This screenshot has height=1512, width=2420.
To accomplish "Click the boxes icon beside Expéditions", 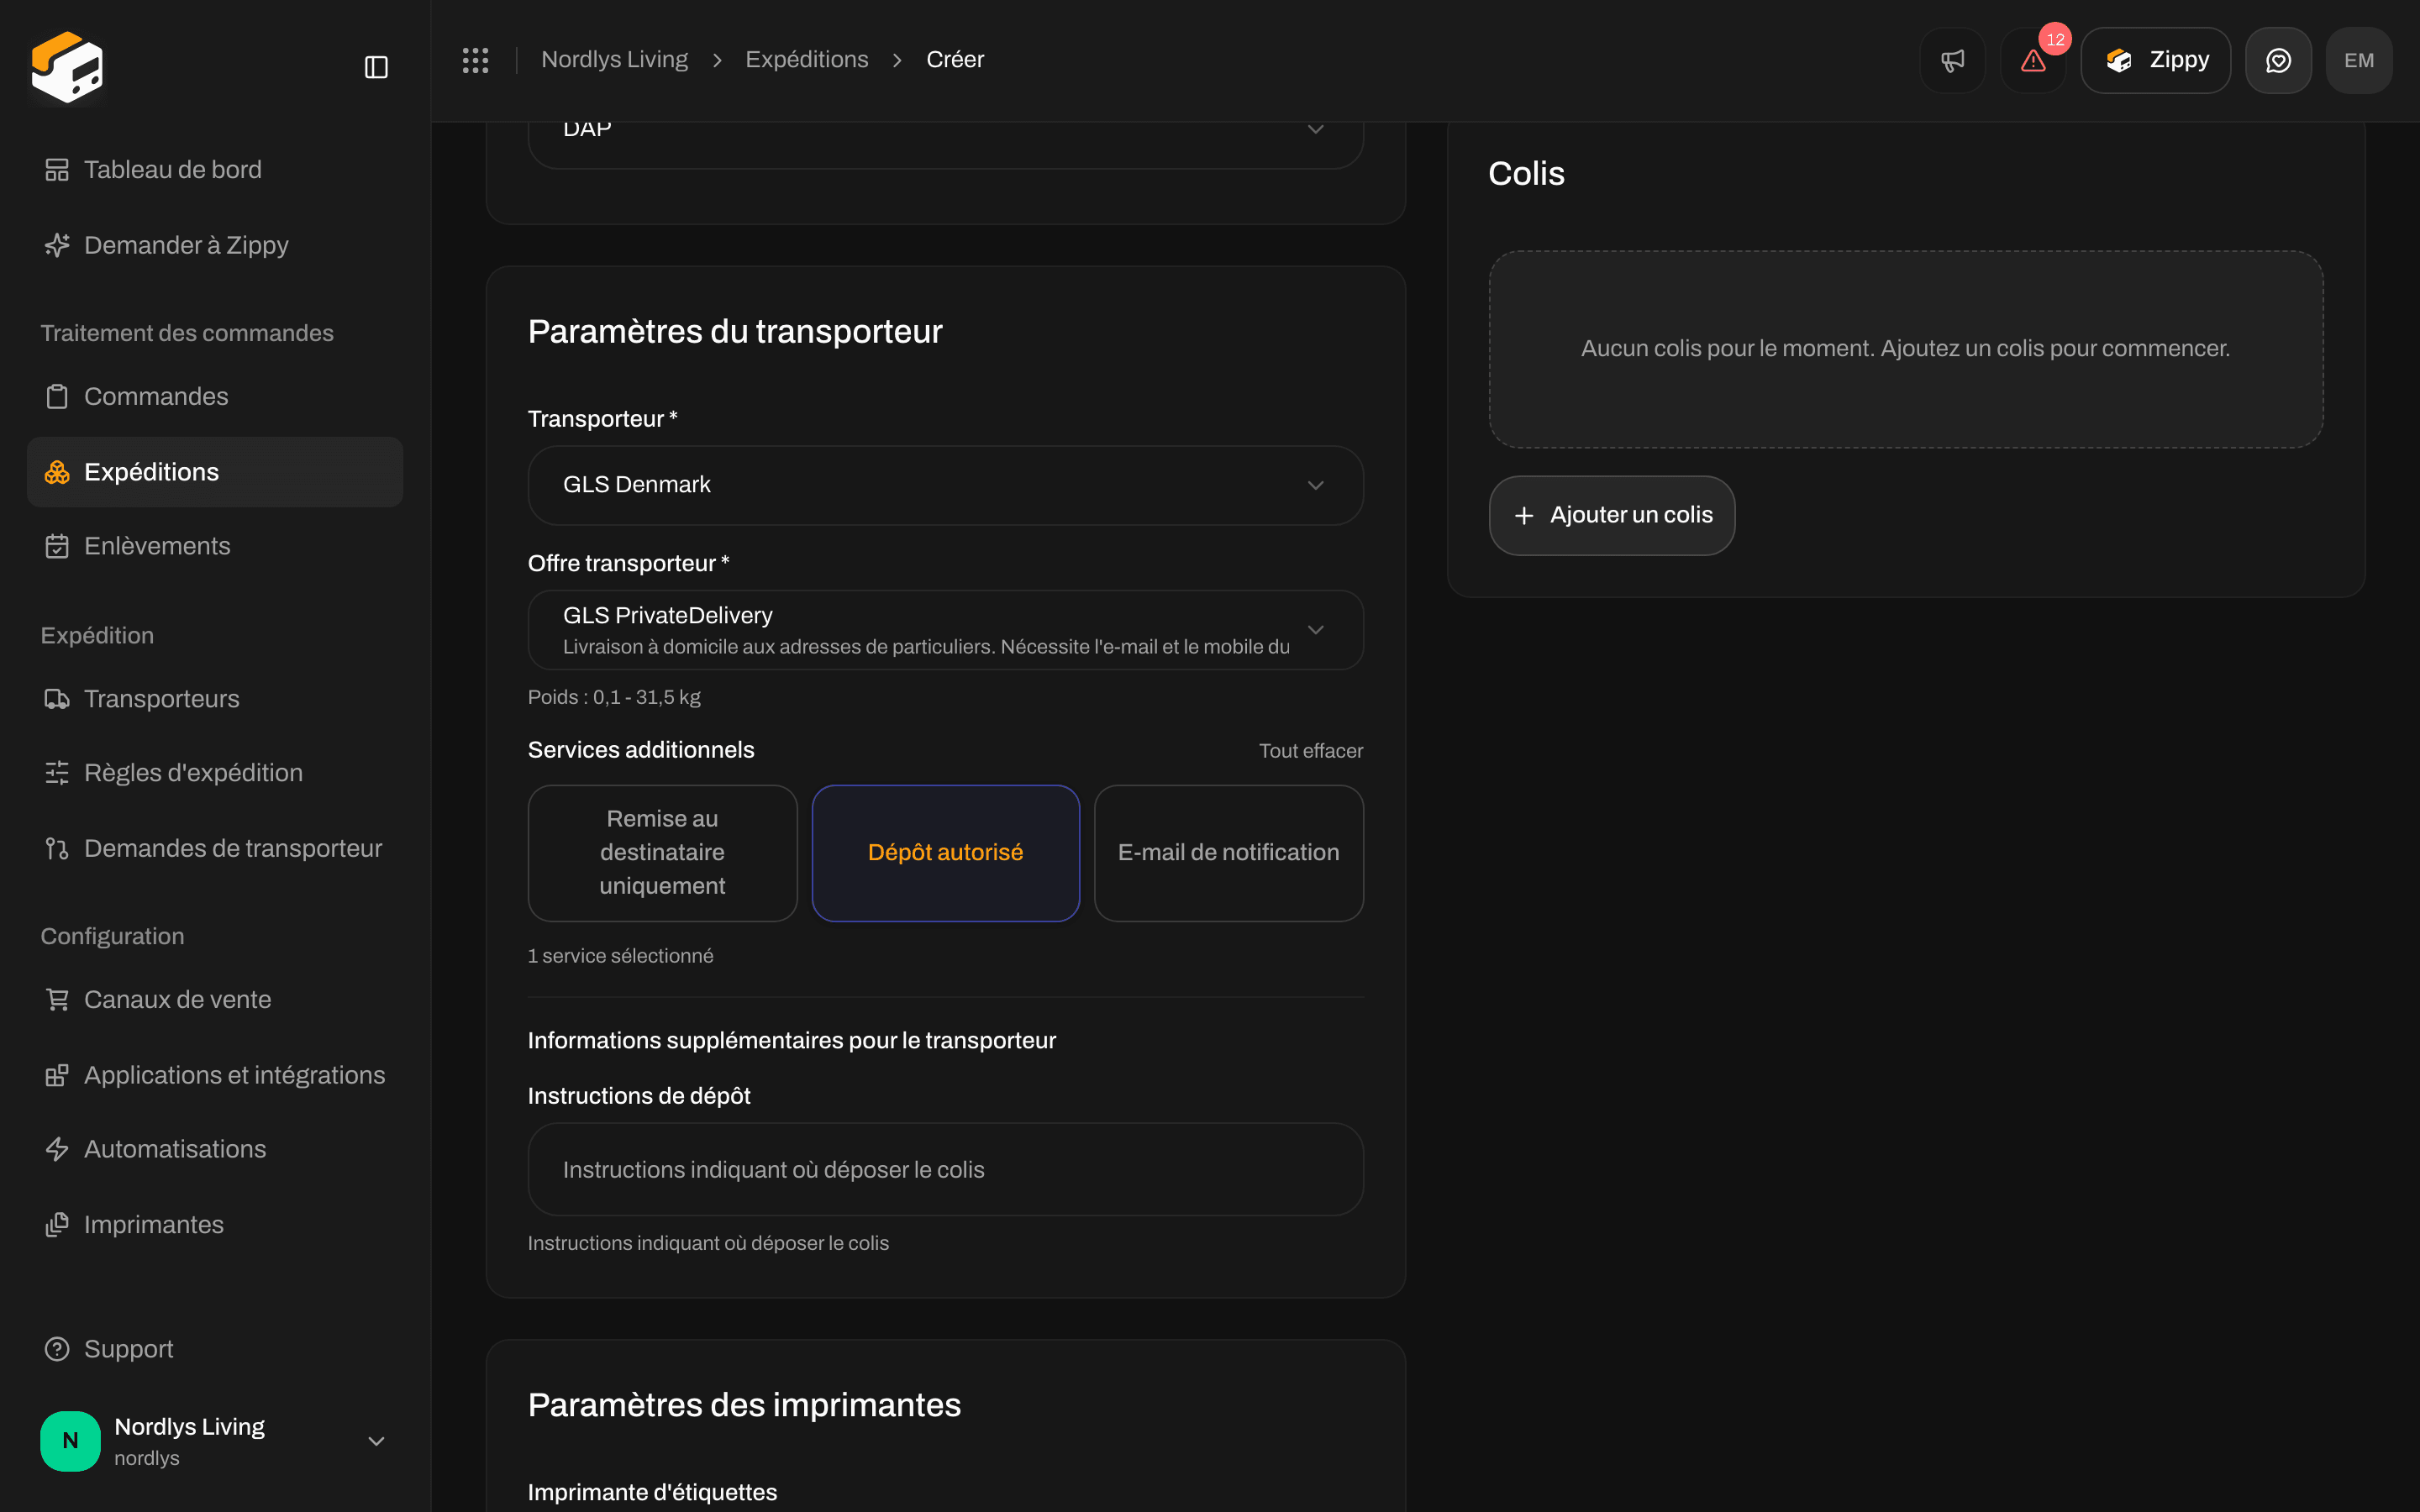I will pyautogui.click(x=57, y=472).
